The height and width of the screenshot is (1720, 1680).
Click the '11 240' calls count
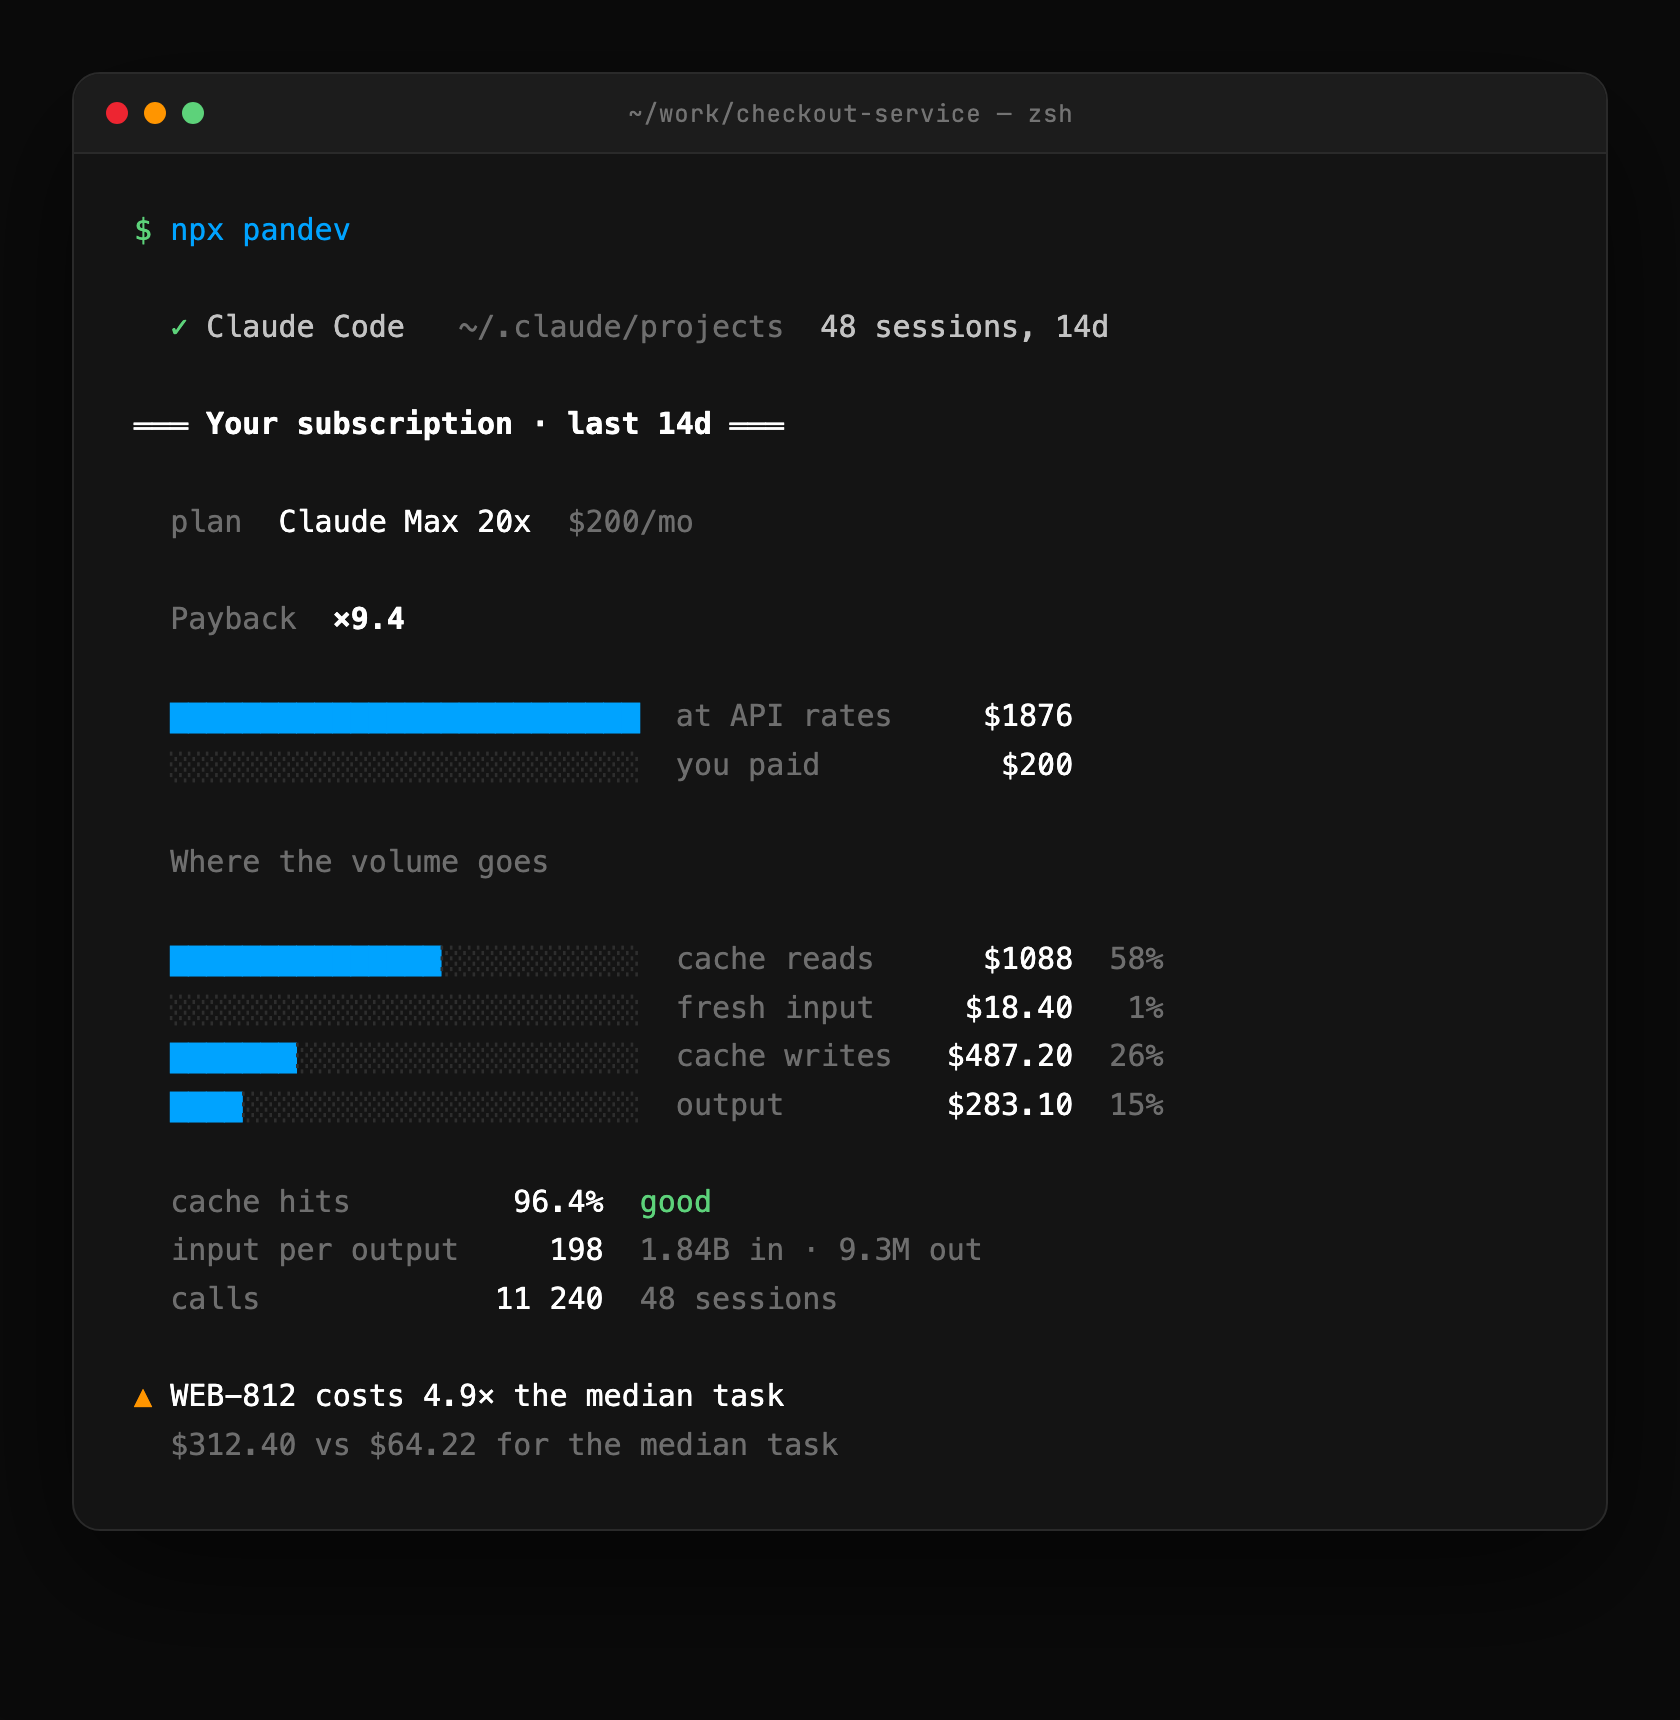point(549,1299)
